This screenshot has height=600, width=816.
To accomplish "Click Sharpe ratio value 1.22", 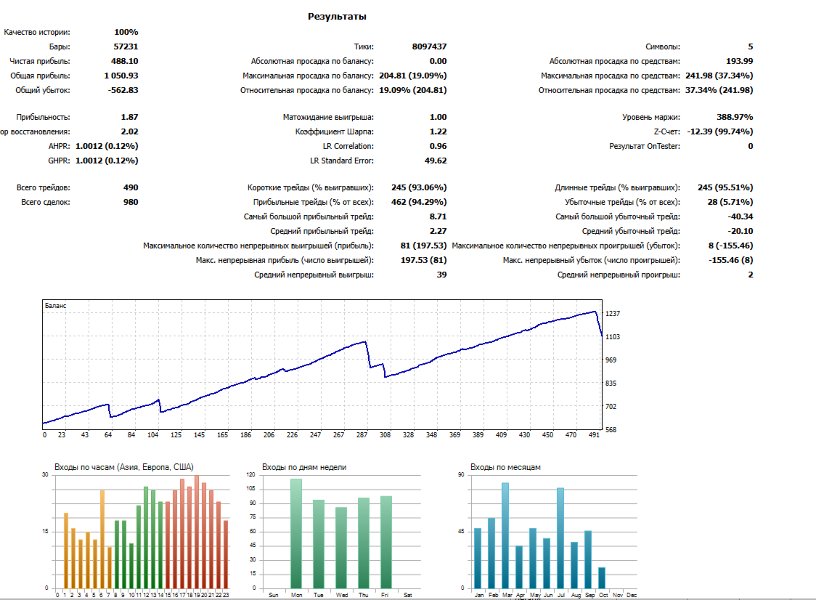I will point(438,132).
